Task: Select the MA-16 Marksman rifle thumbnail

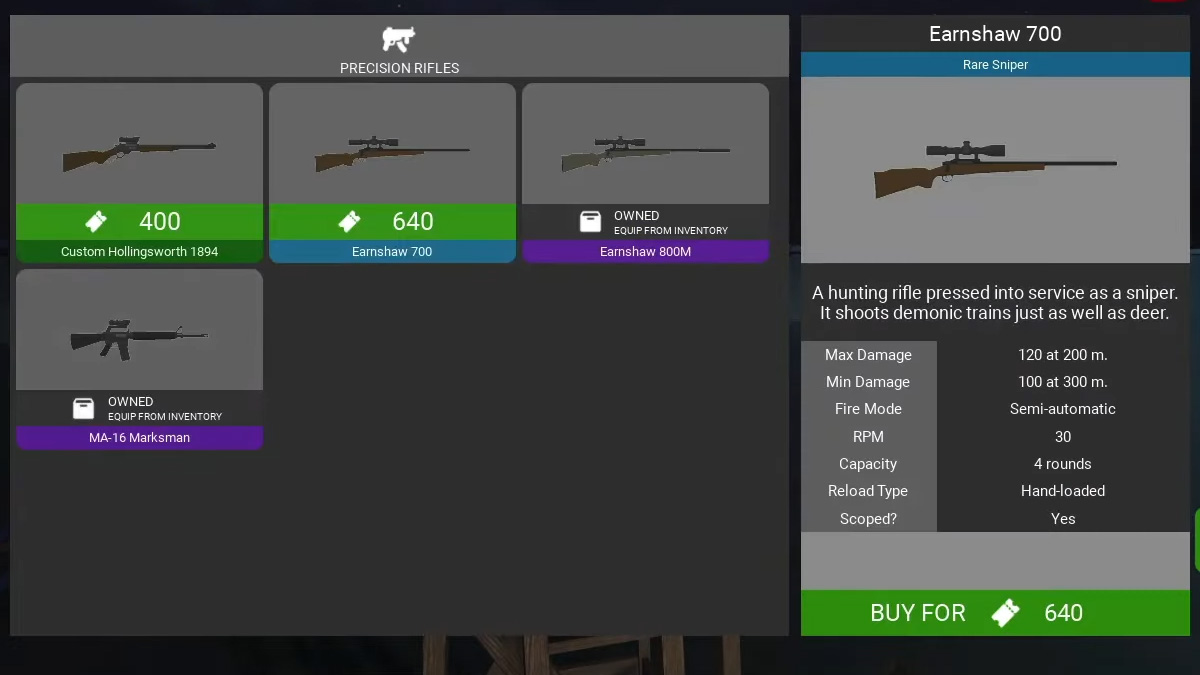Action: (x=140, y=330)
